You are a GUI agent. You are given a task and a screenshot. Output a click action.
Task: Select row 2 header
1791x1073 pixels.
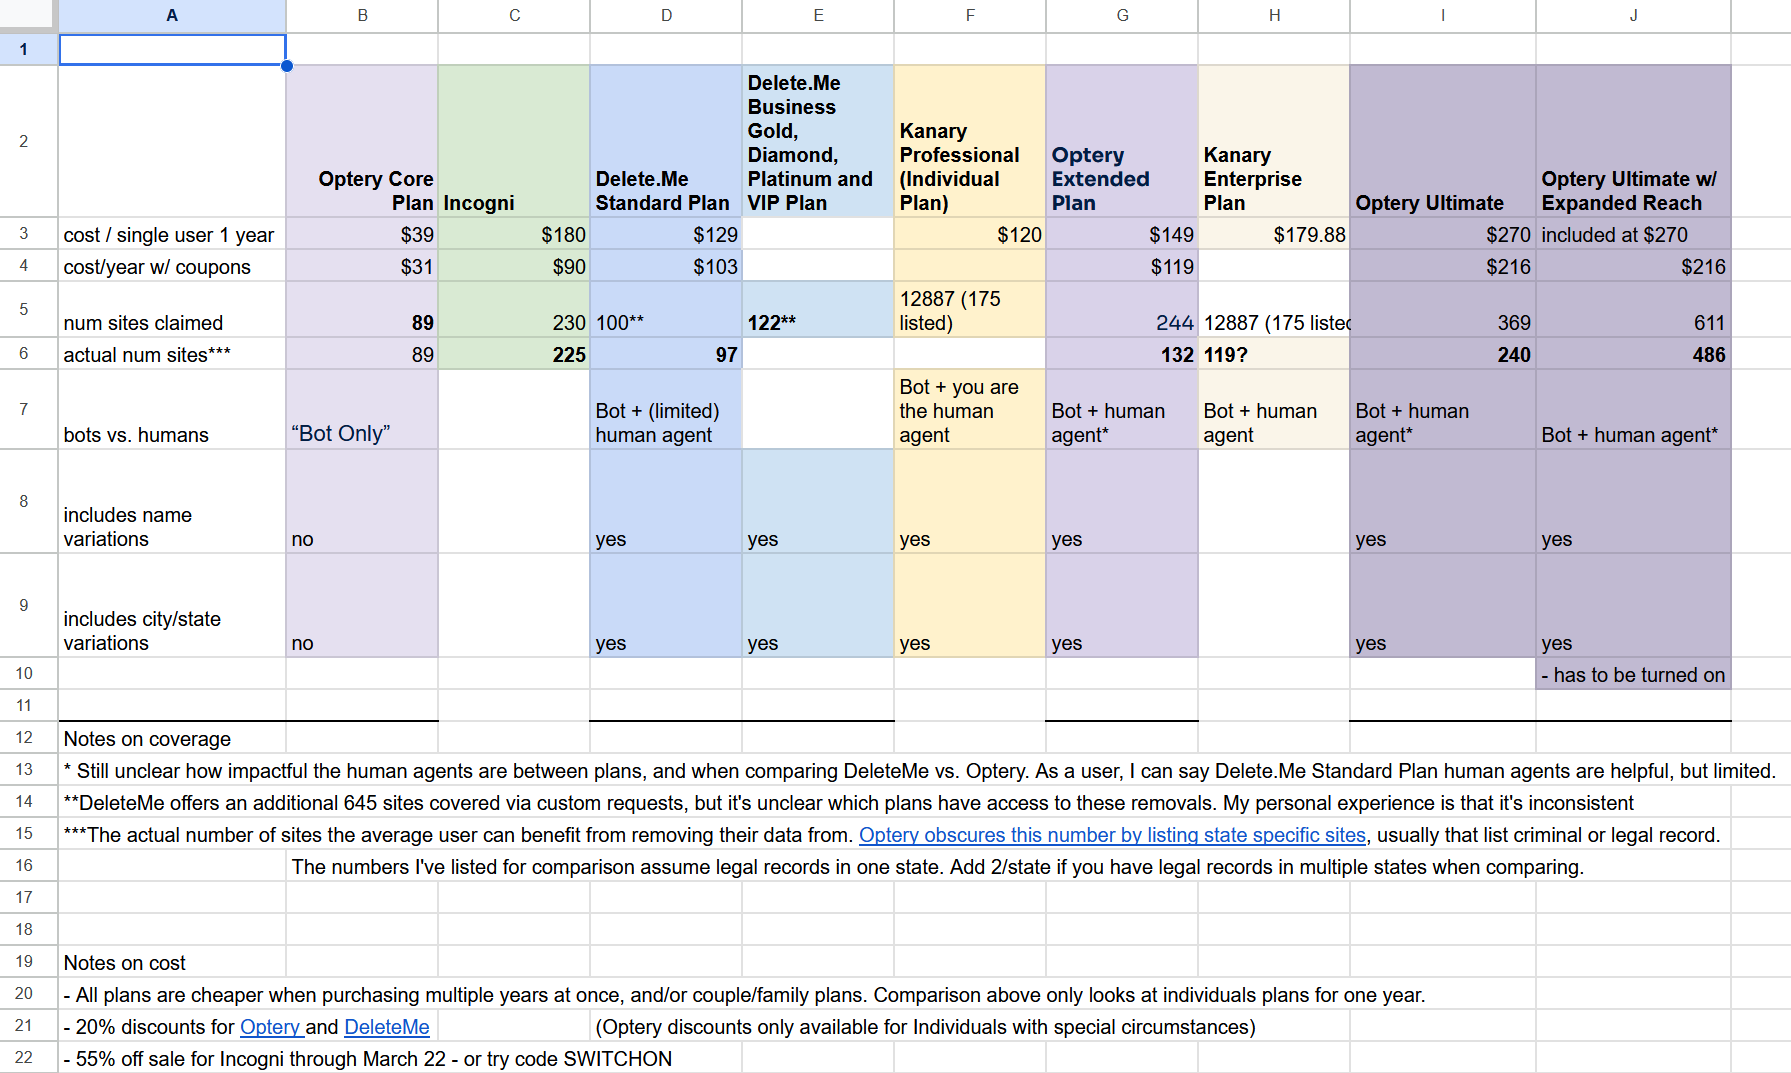24,141
